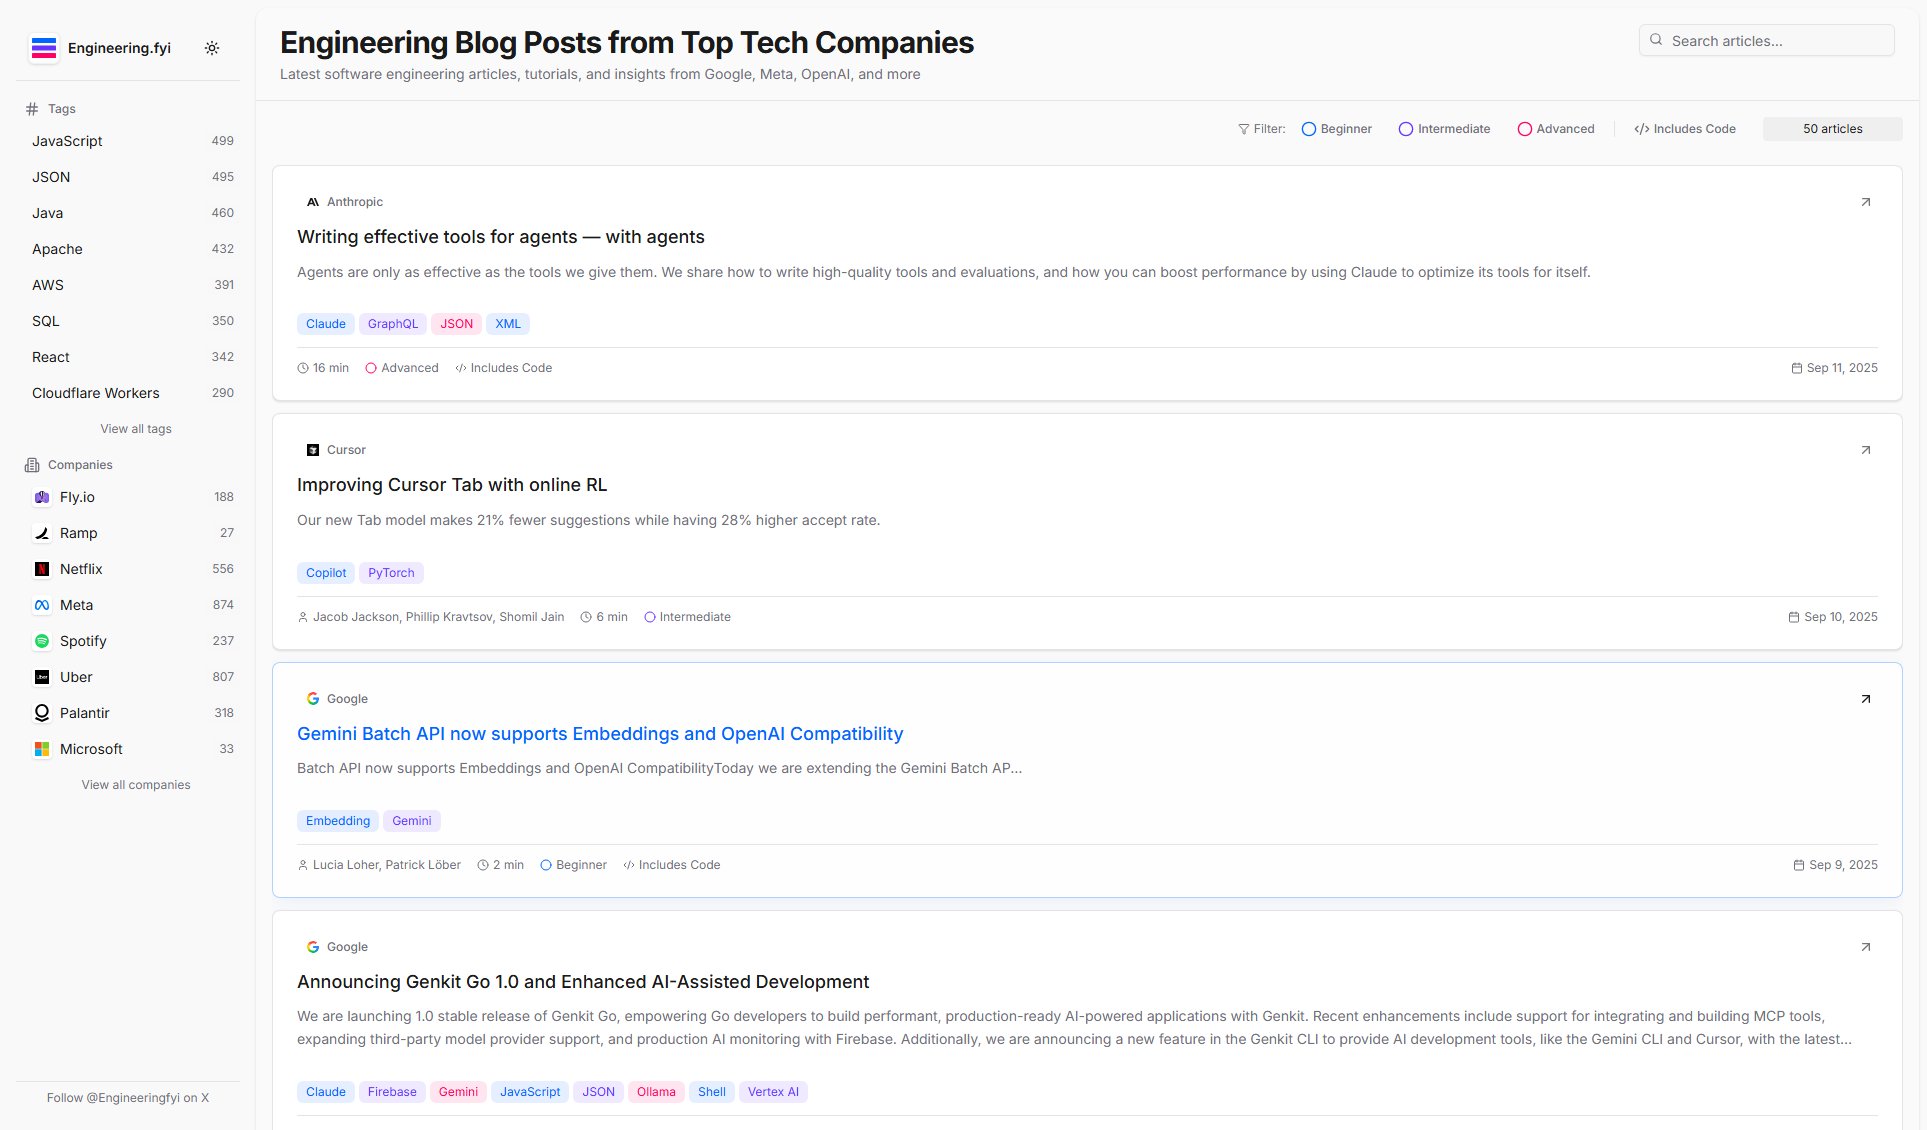Click the XML tag chip
Viewport: 1927px width, 1130px height.
click(x=508, y=324)
